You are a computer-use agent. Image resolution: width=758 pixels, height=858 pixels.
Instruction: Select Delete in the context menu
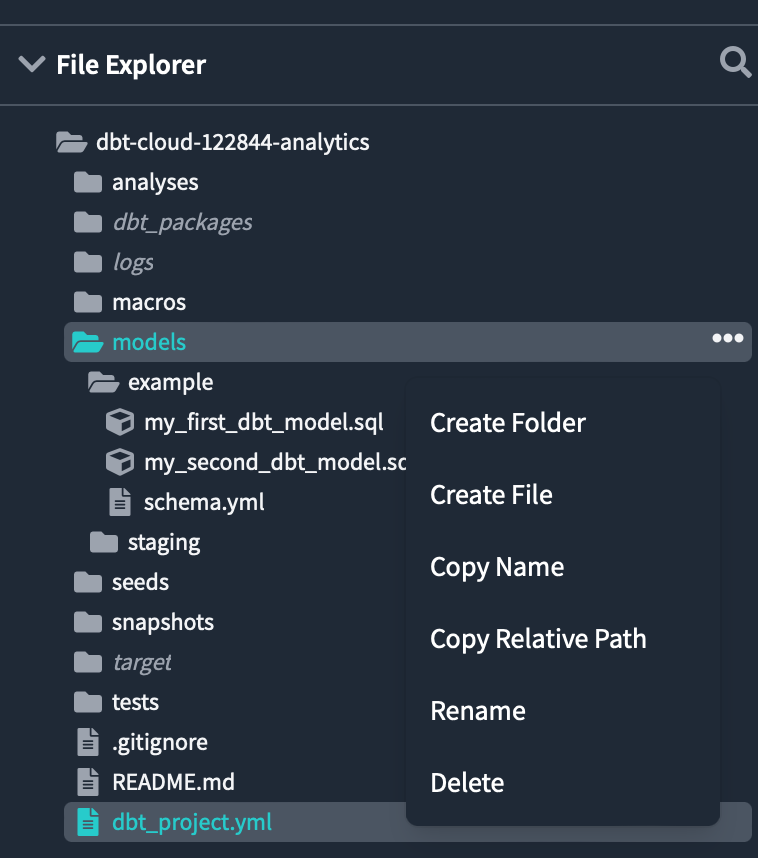click(467, 783)
